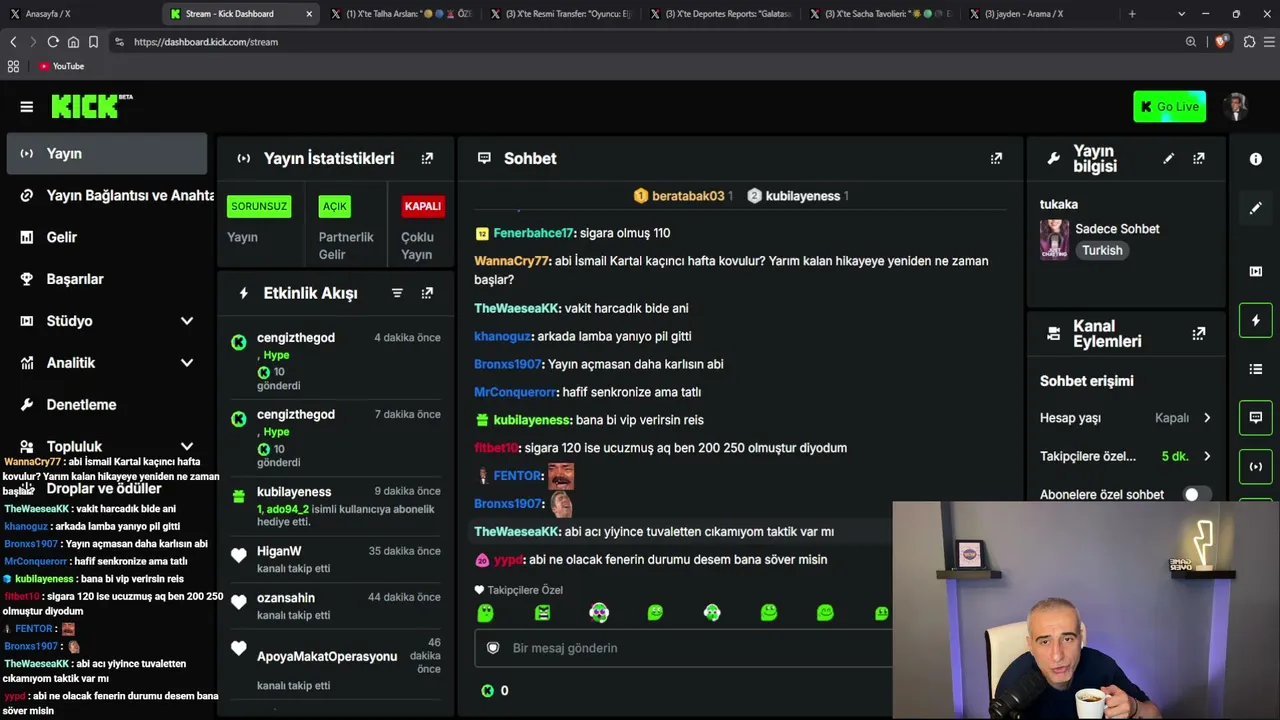
Task: Open the browser main menu
Action: pos(1270,42)
